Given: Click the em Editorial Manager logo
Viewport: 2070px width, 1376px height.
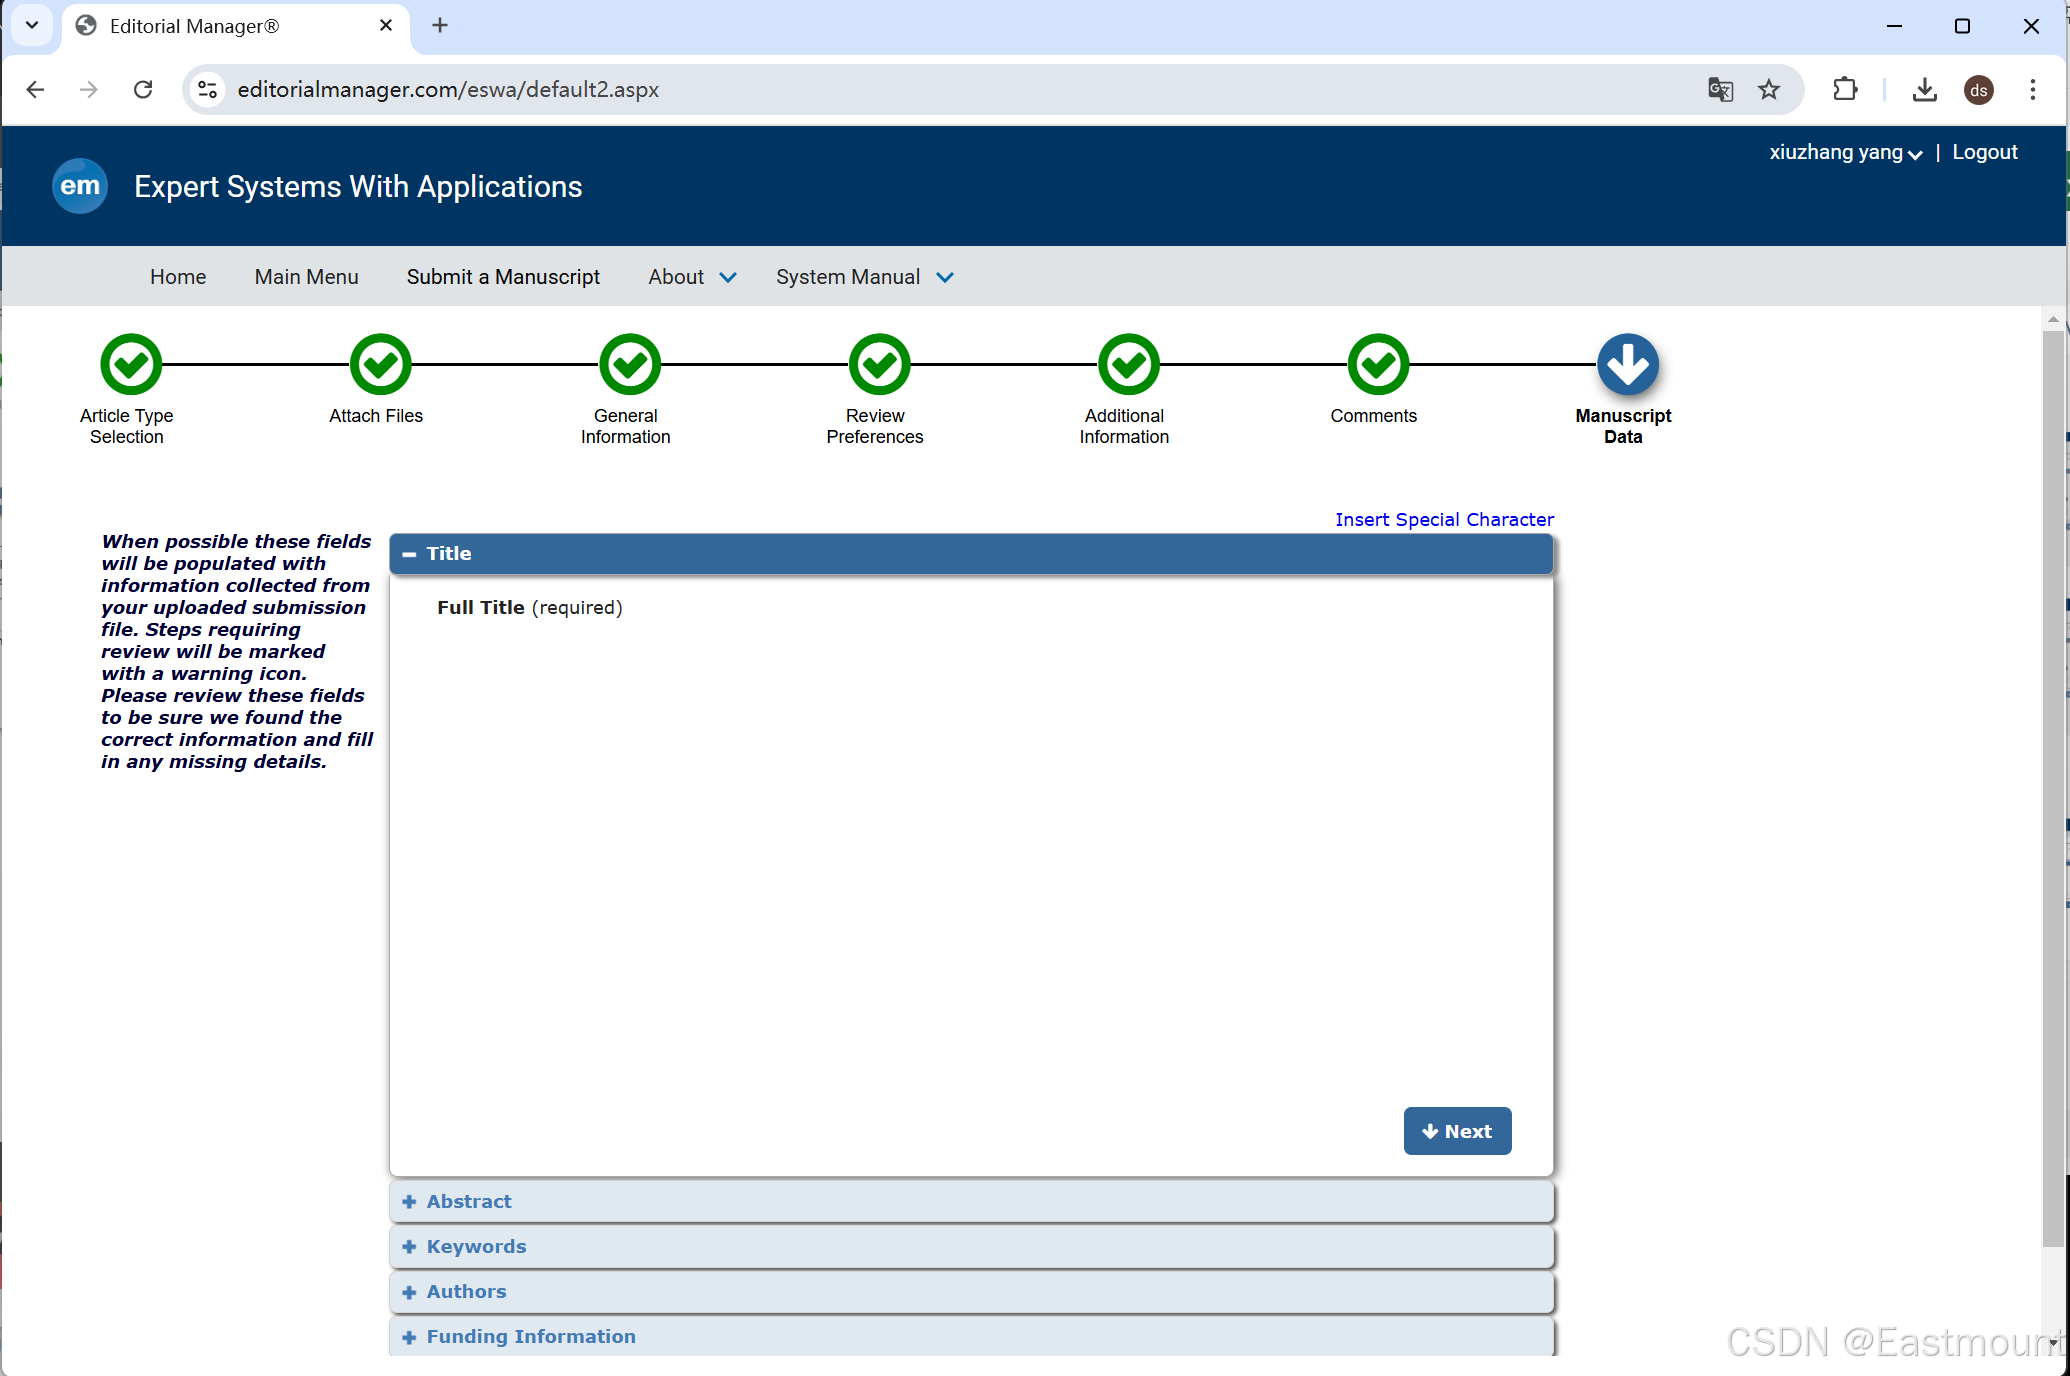Looking at the screenshot, I should [80, 186].
